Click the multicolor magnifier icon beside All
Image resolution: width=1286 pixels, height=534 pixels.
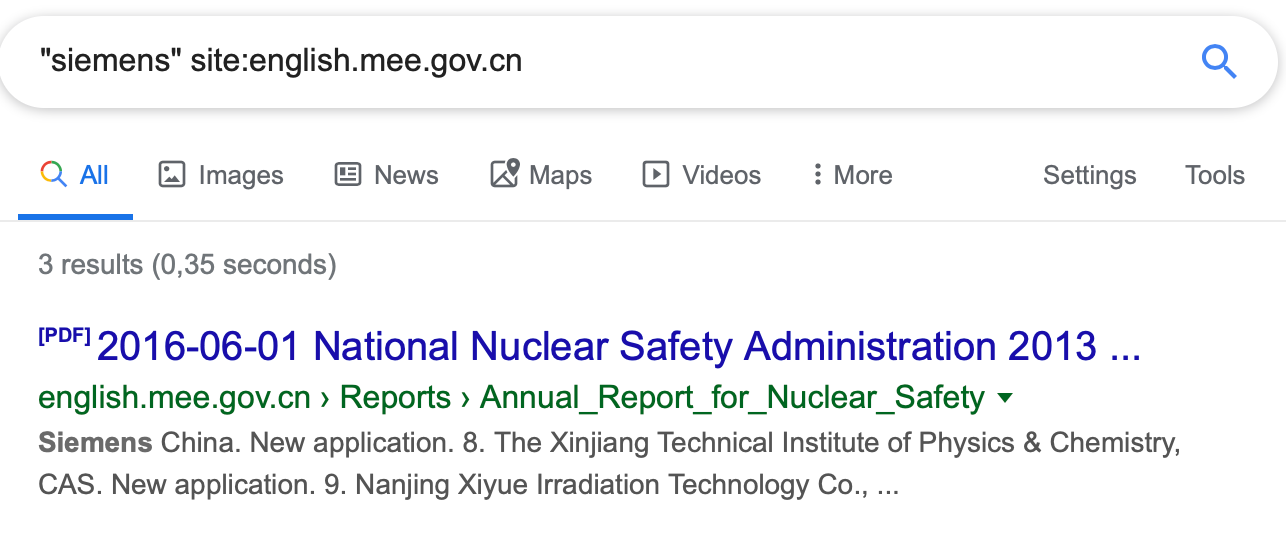point(53,175)
